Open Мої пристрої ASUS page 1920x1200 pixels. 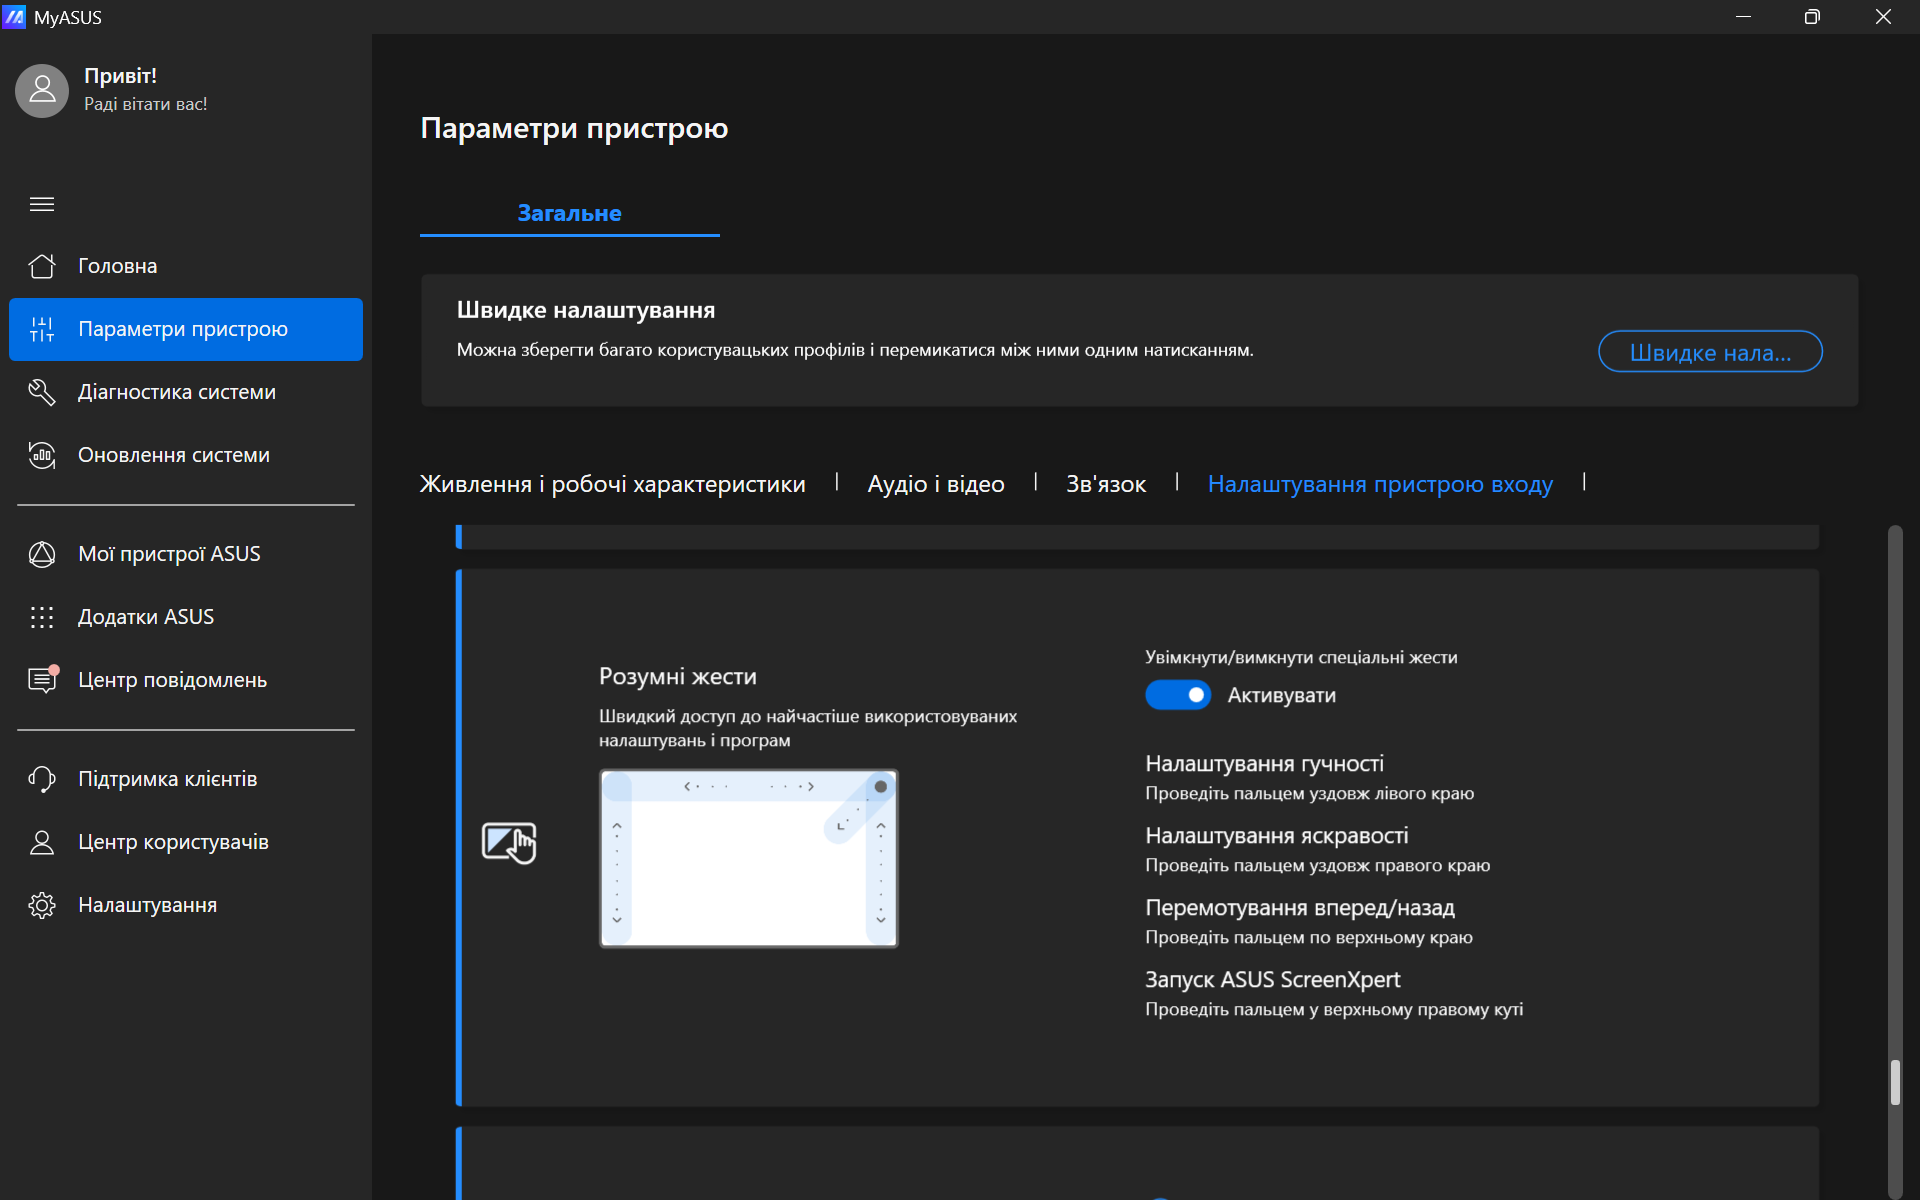[169, 554]
